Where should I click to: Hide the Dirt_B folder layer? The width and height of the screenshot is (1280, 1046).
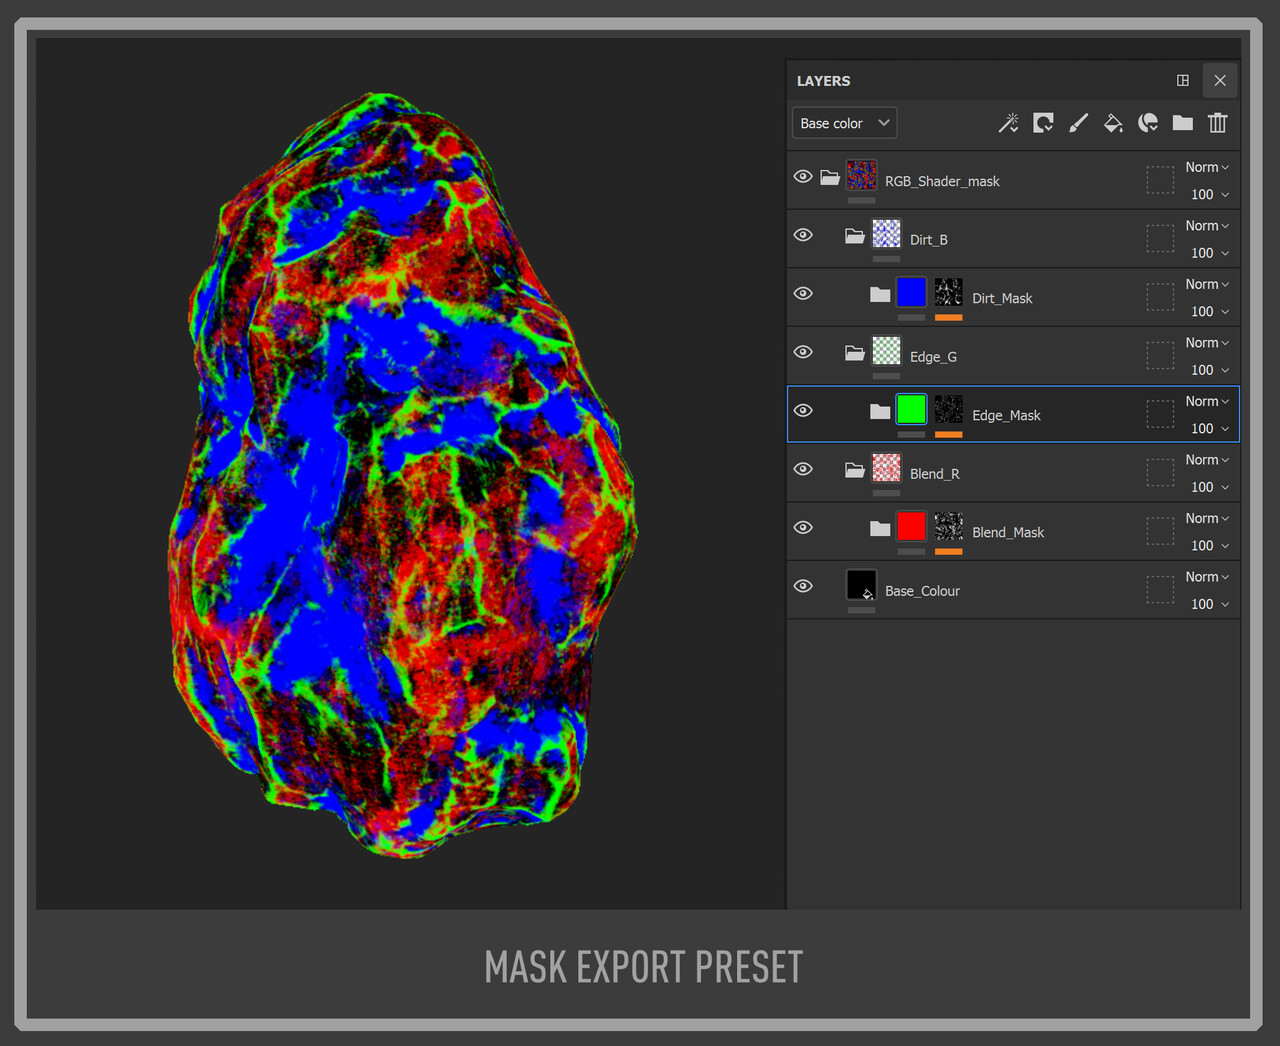point(803,235)
